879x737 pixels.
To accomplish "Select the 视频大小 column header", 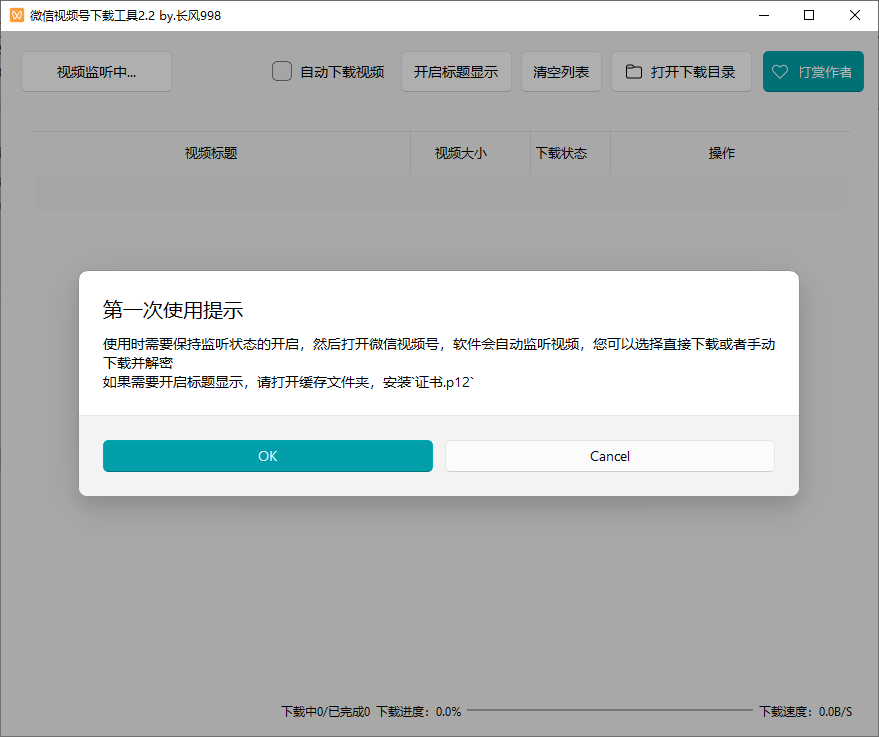I will [x=460, y=153].
